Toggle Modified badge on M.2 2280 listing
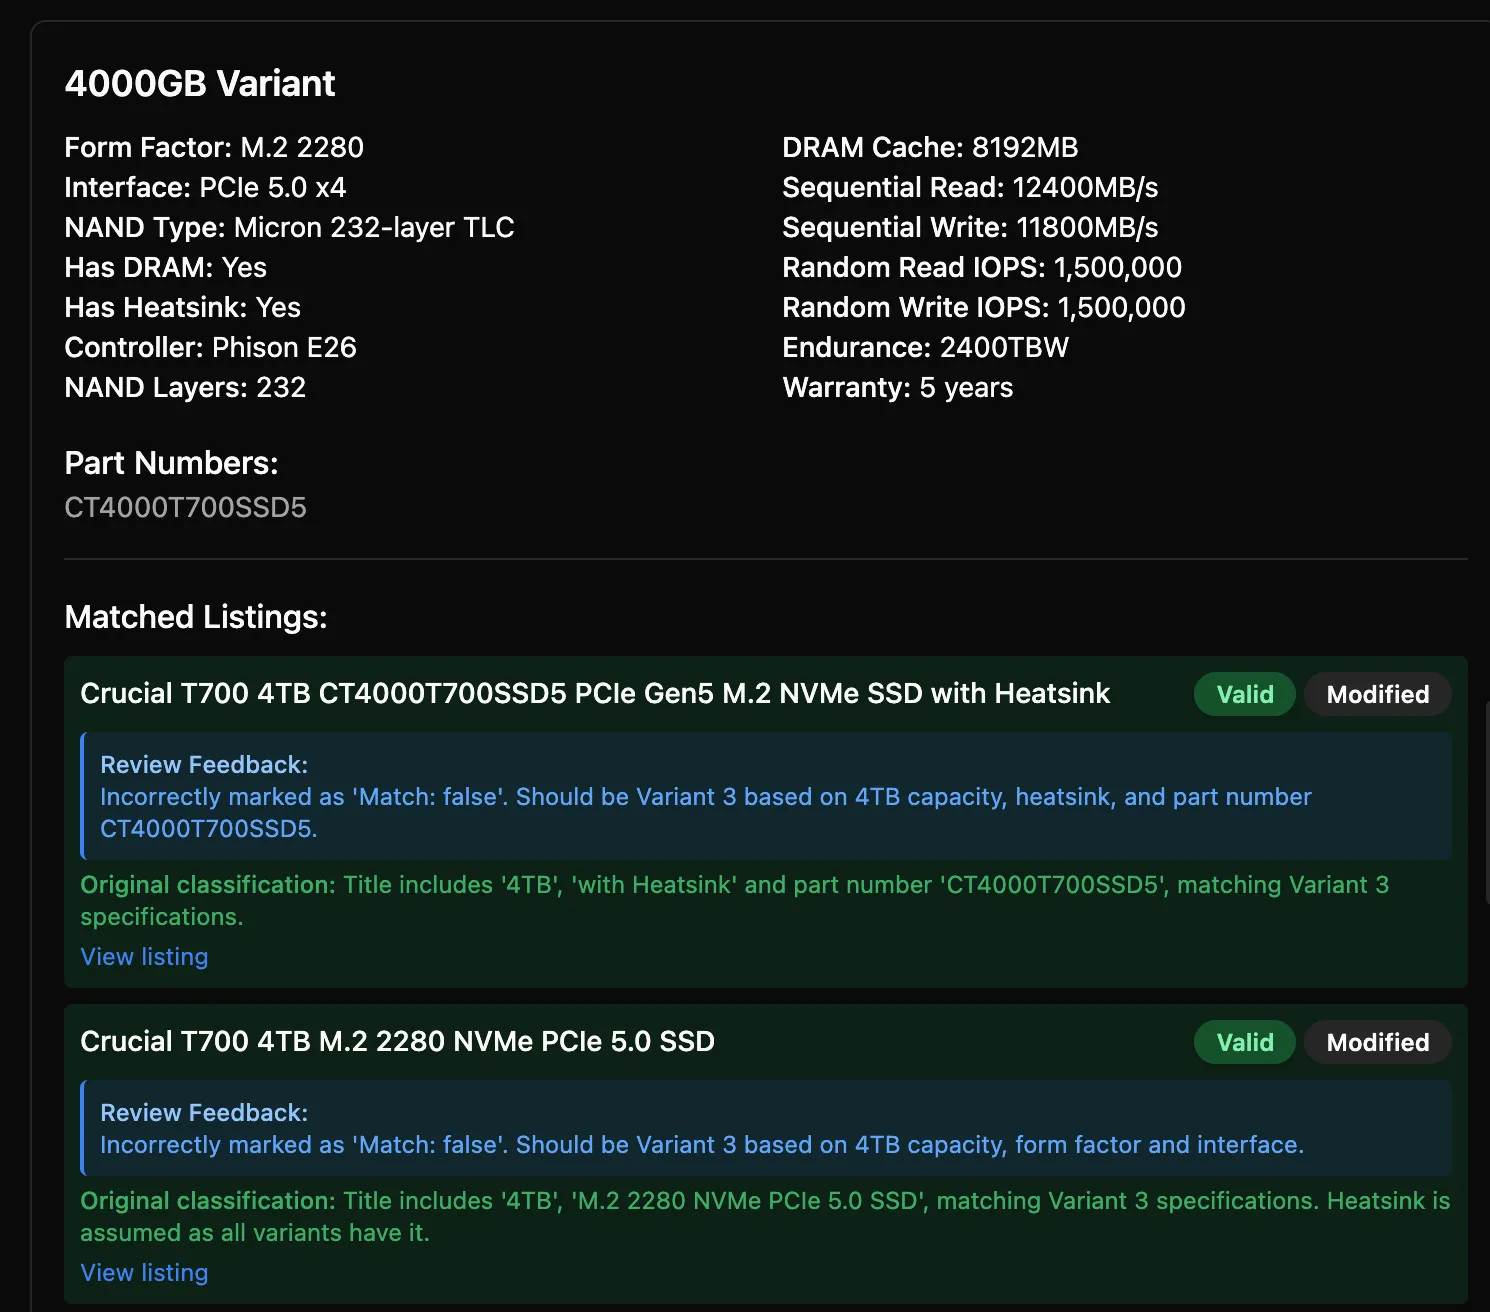Viewport: 1490px width, 1312px height. coord(1377,1043)
